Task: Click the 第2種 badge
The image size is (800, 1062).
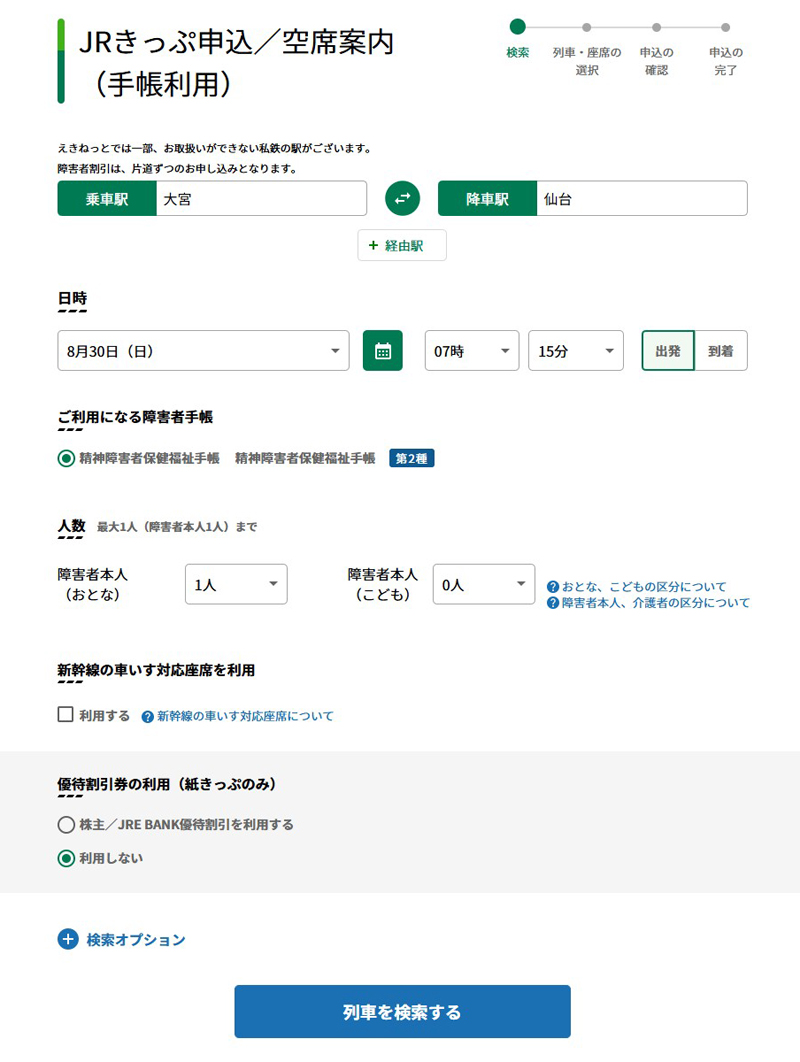Action: point(411,459)
